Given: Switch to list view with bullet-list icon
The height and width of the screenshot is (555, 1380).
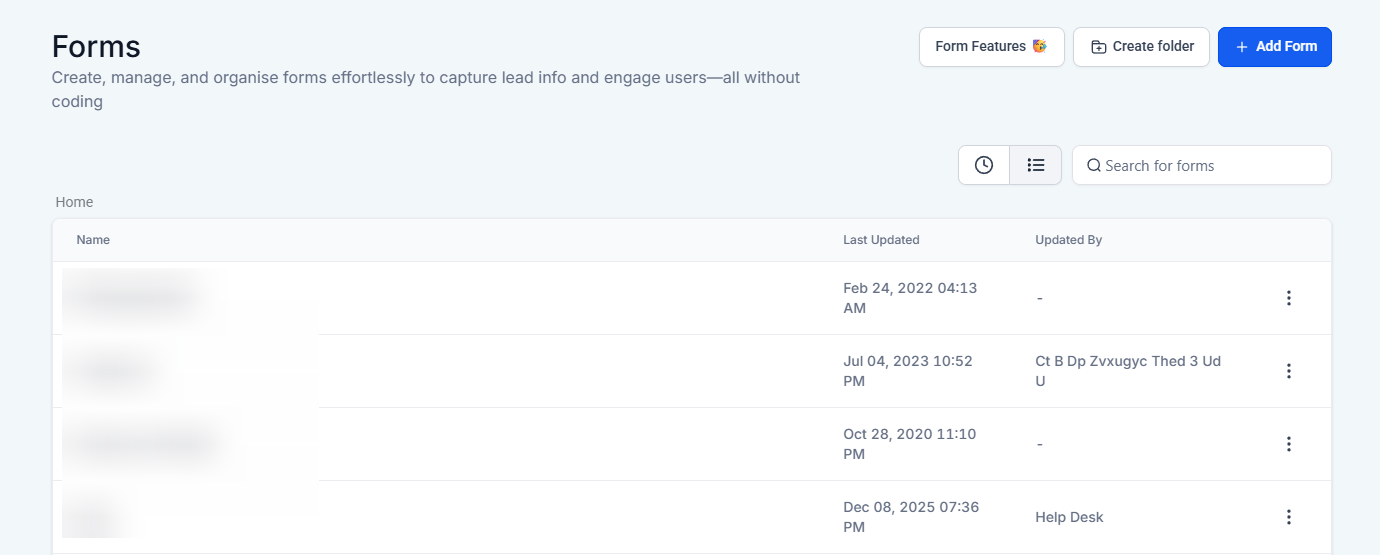Looking at the screenshot, I should (1036, 165).
